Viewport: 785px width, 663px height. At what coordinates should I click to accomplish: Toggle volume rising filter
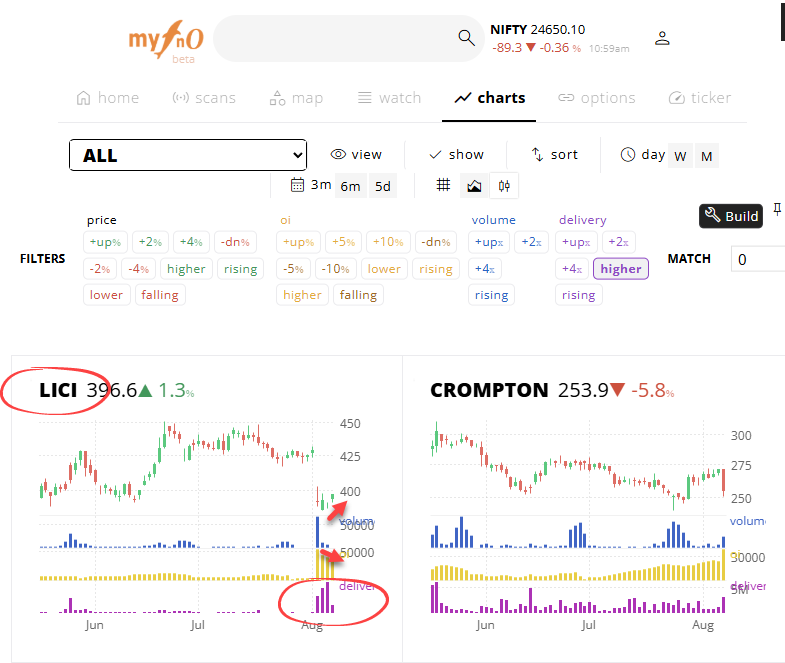(x=492, y=295)
